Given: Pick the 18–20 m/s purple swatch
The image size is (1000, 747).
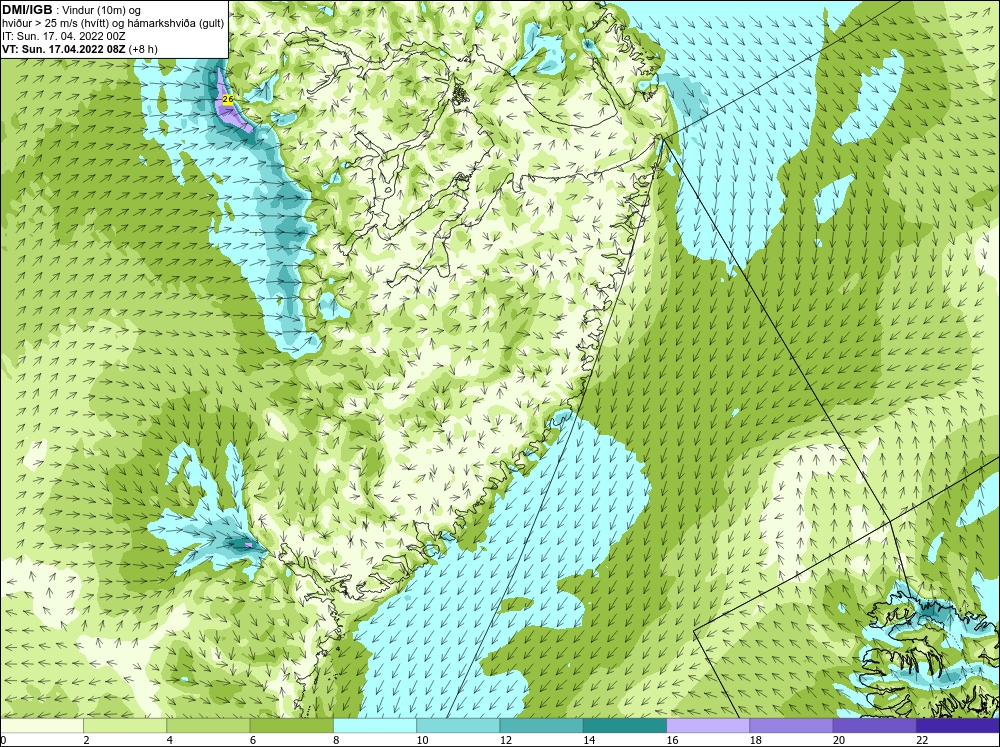Looking at the screenshot, I should 791,725.
